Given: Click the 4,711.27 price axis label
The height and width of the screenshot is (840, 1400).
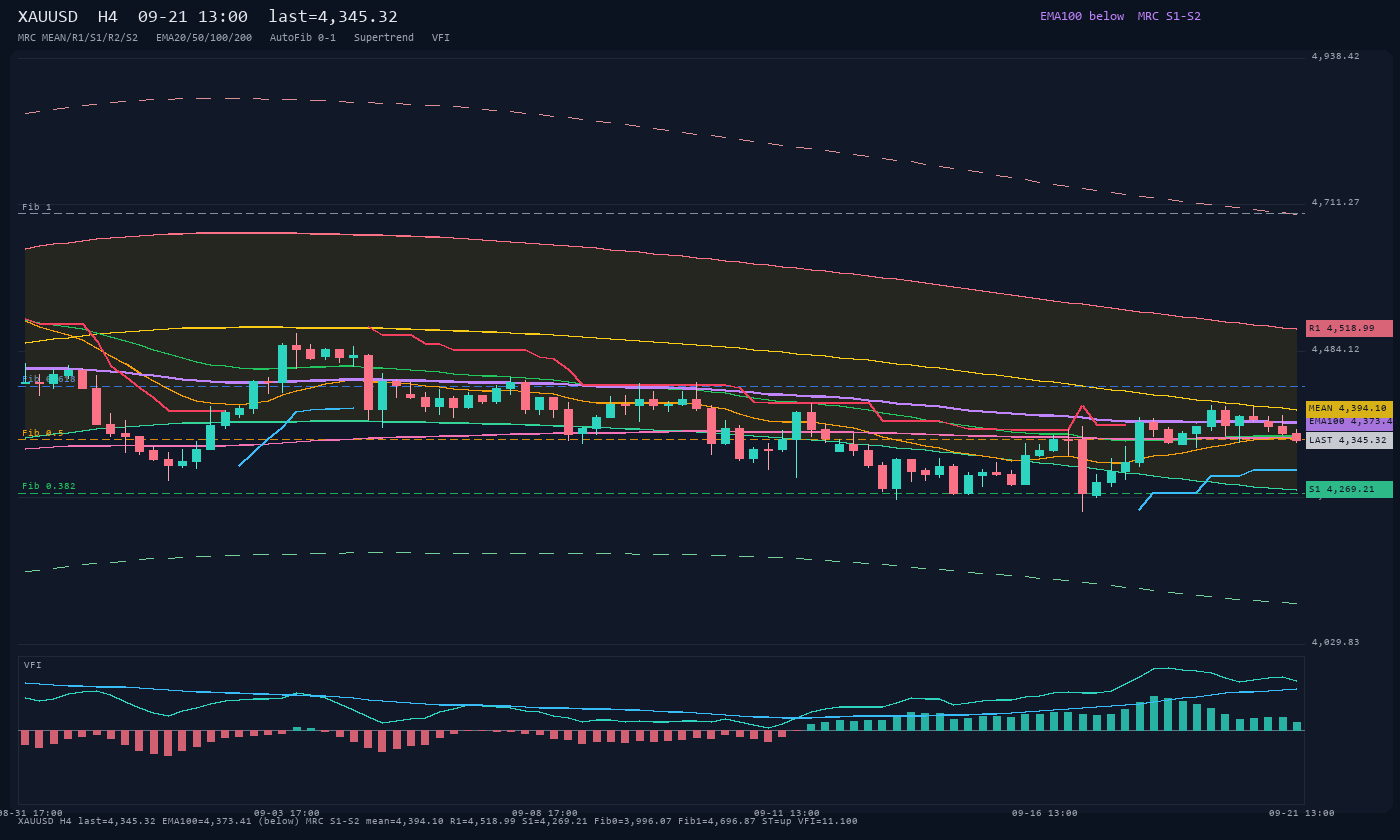Looking at the screenshot, I should [x=1336, y=202].
